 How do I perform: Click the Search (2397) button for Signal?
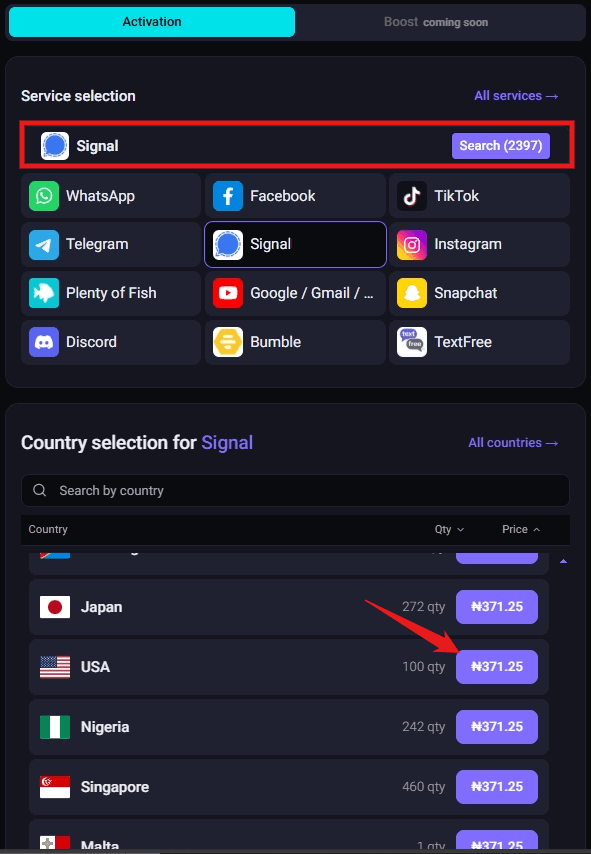click(500, 145)
